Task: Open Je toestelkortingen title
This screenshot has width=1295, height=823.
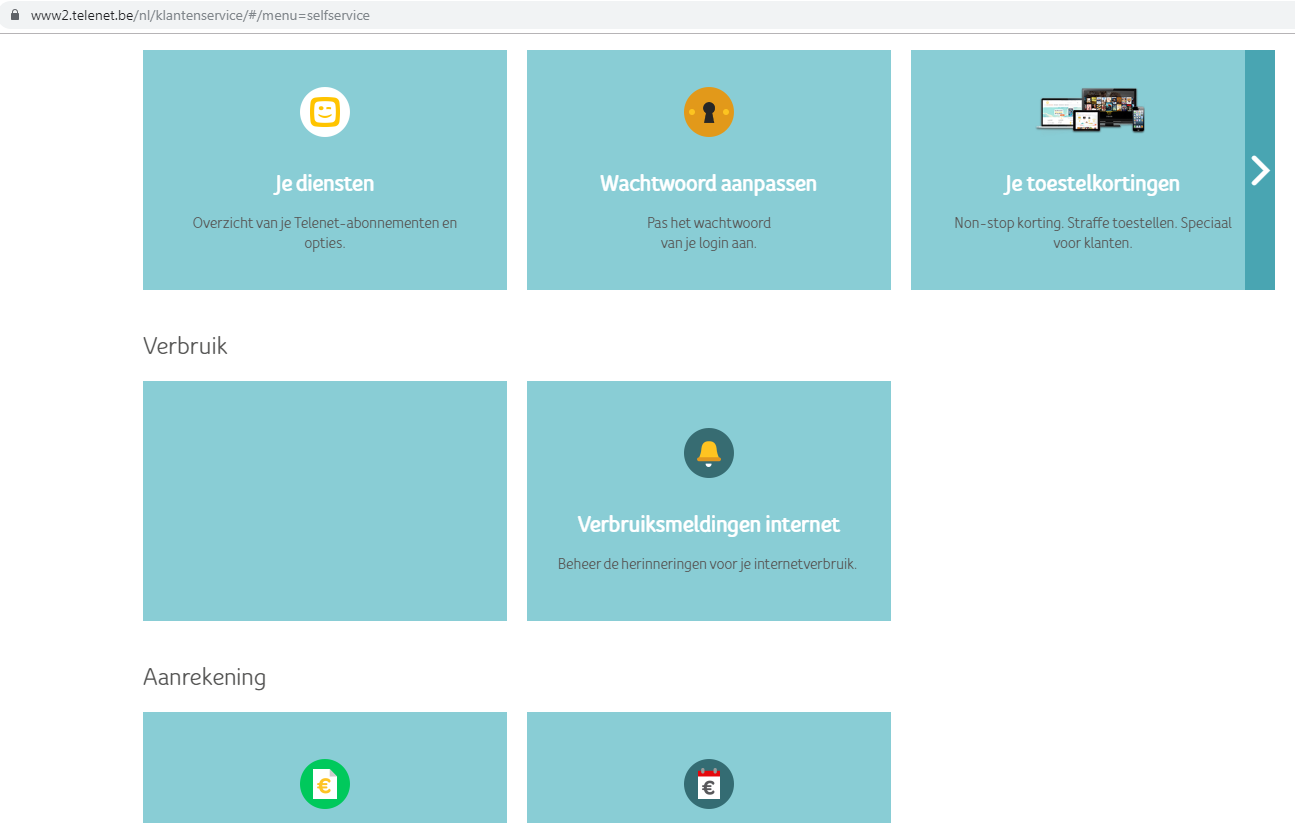Action: tap(1092, 184)
